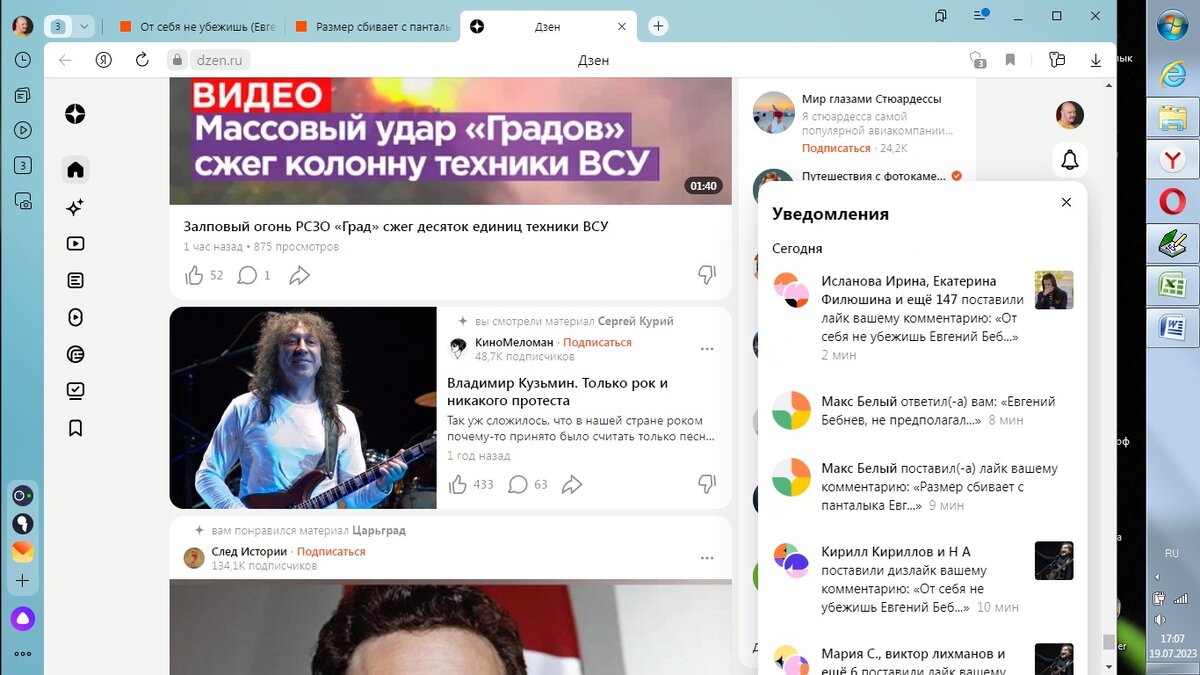Switch to the Размер сбивает с панталыка tab
The height and width of the screenshot is (675, 1200).
(372, 27)
